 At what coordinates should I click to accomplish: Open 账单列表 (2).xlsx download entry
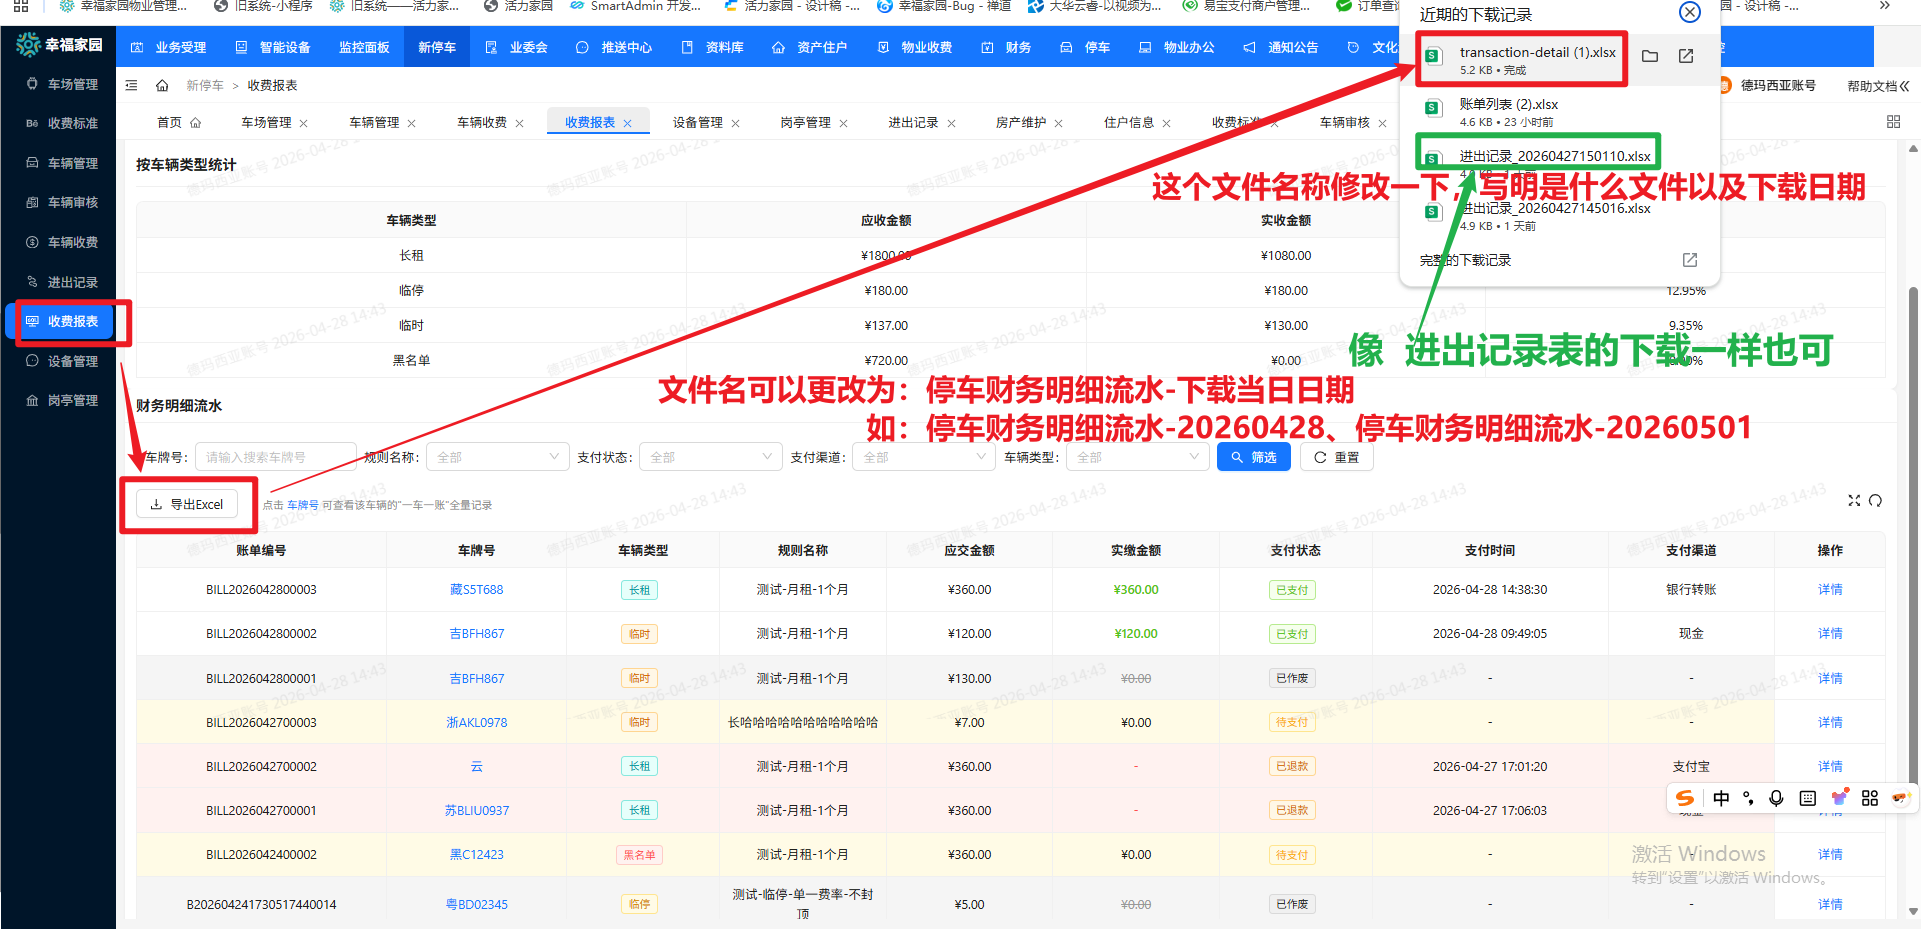click(1559, 112)
